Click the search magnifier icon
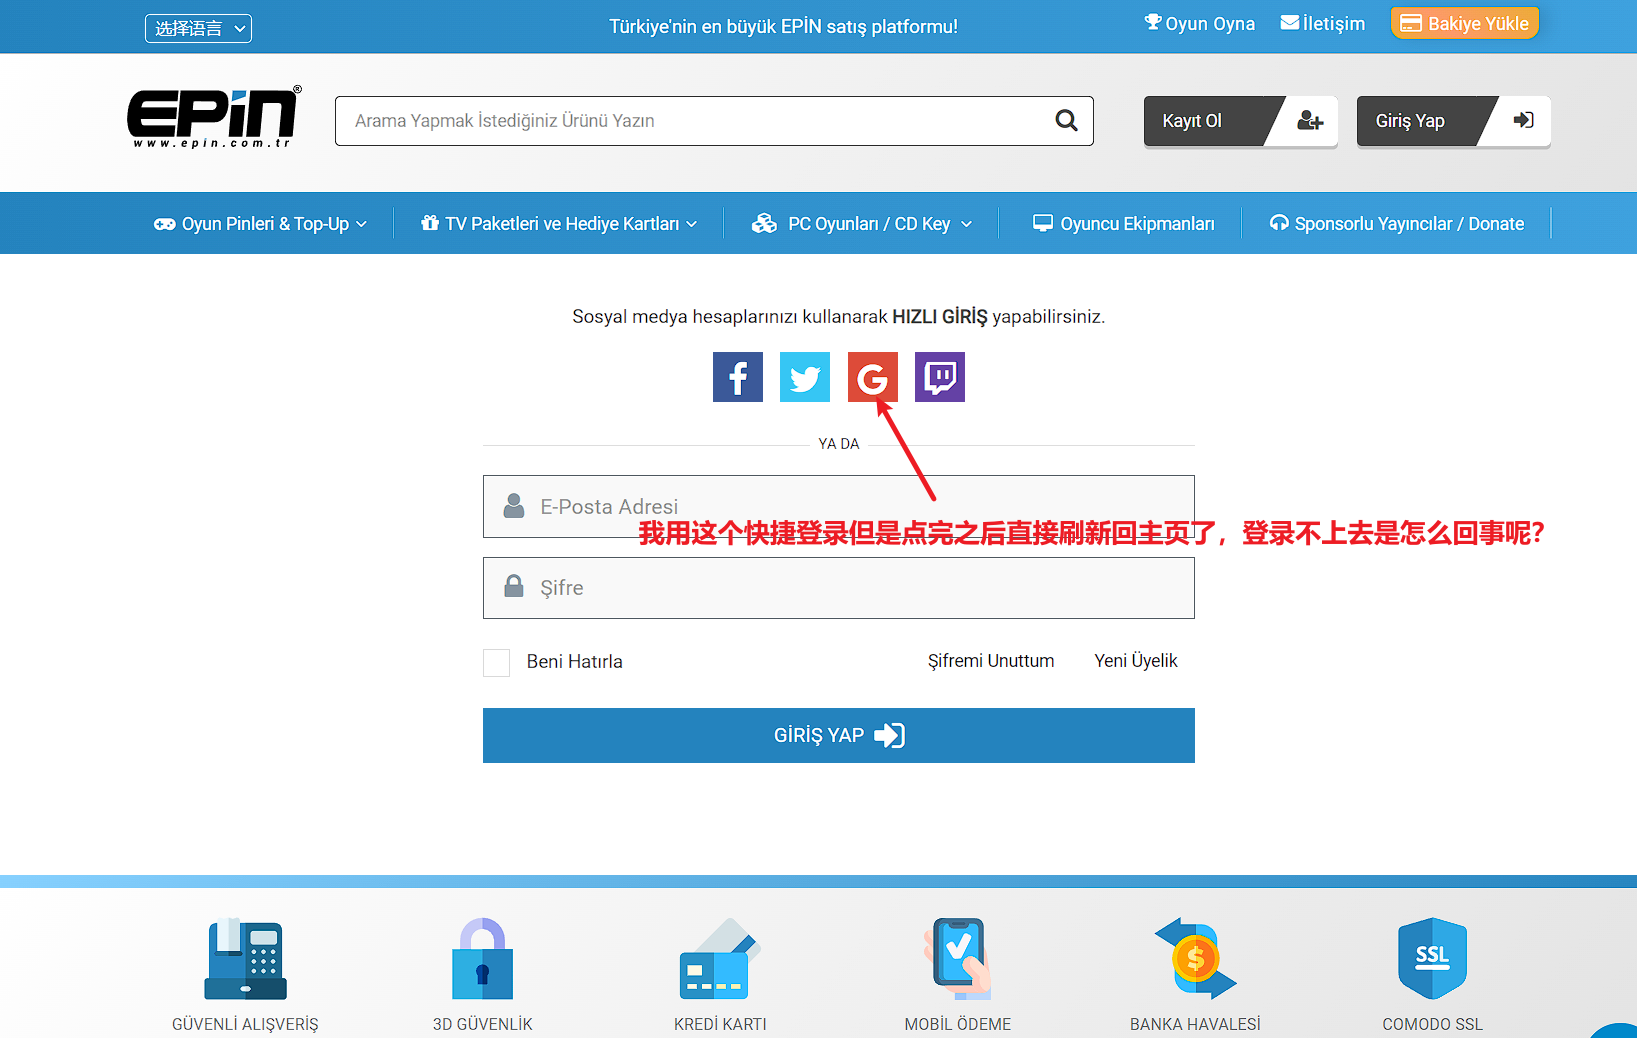 tap(1067, 121)
